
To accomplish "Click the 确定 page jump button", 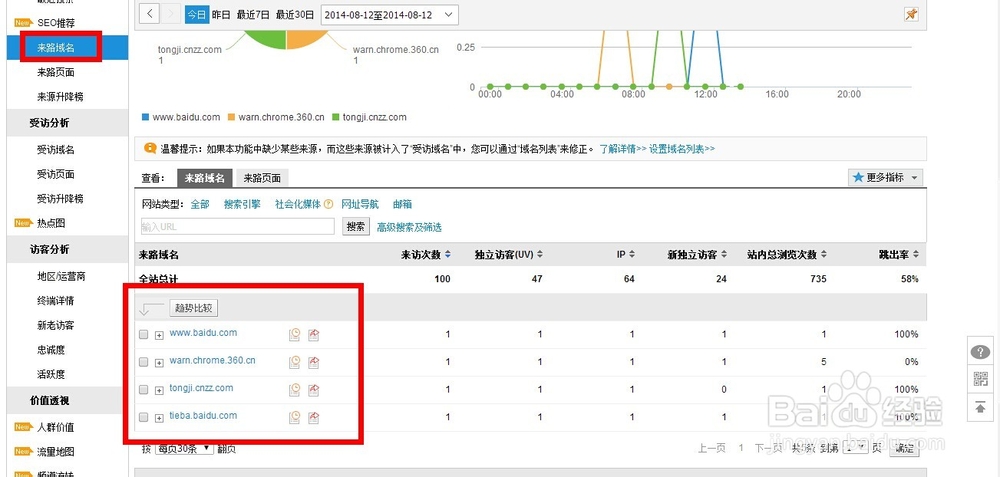I will pyautogui.click(x=904, y=448).
